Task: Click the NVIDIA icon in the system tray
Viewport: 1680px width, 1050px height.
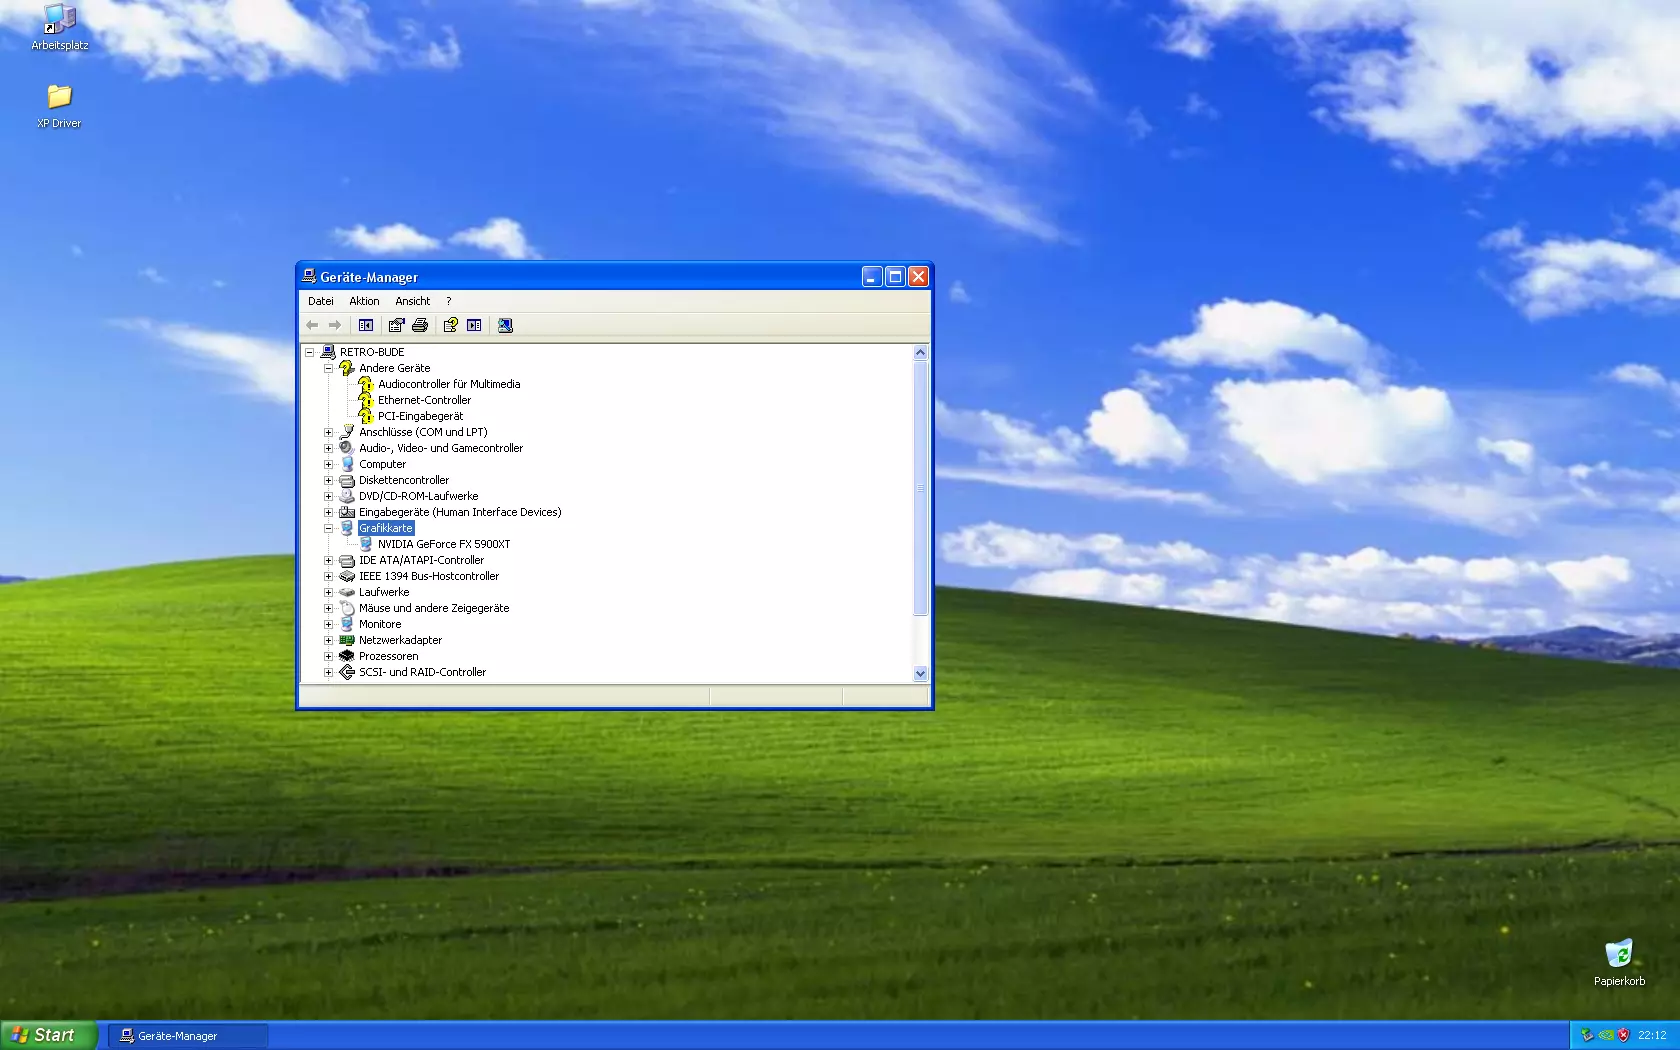Action: point(1606,1035)
